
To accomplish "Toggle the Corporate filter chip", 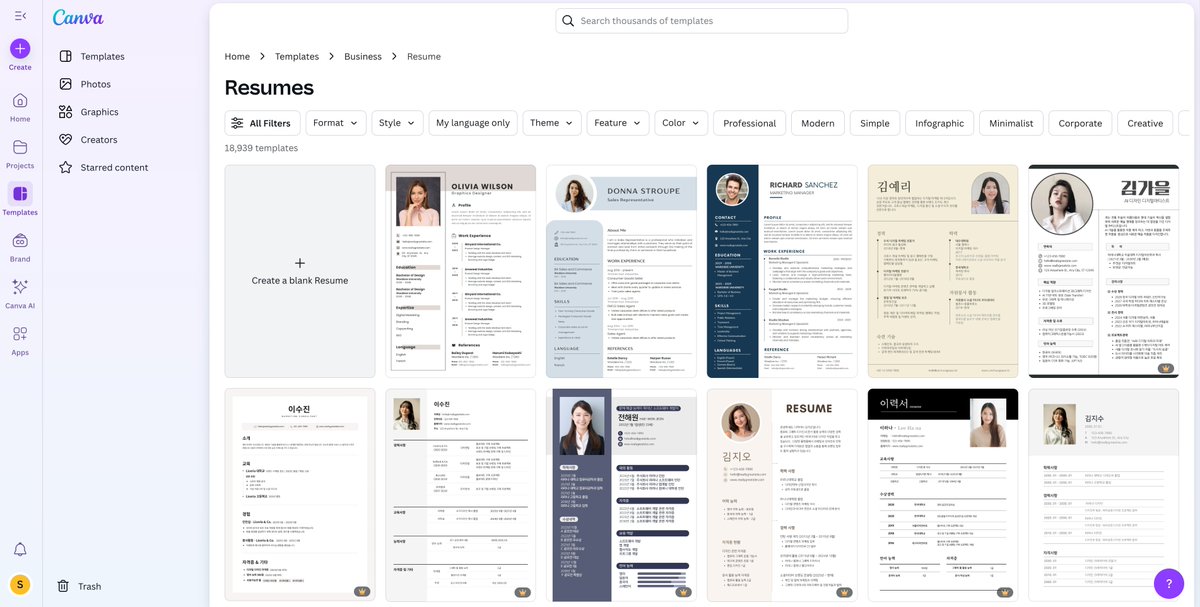I will [1080, 123].
